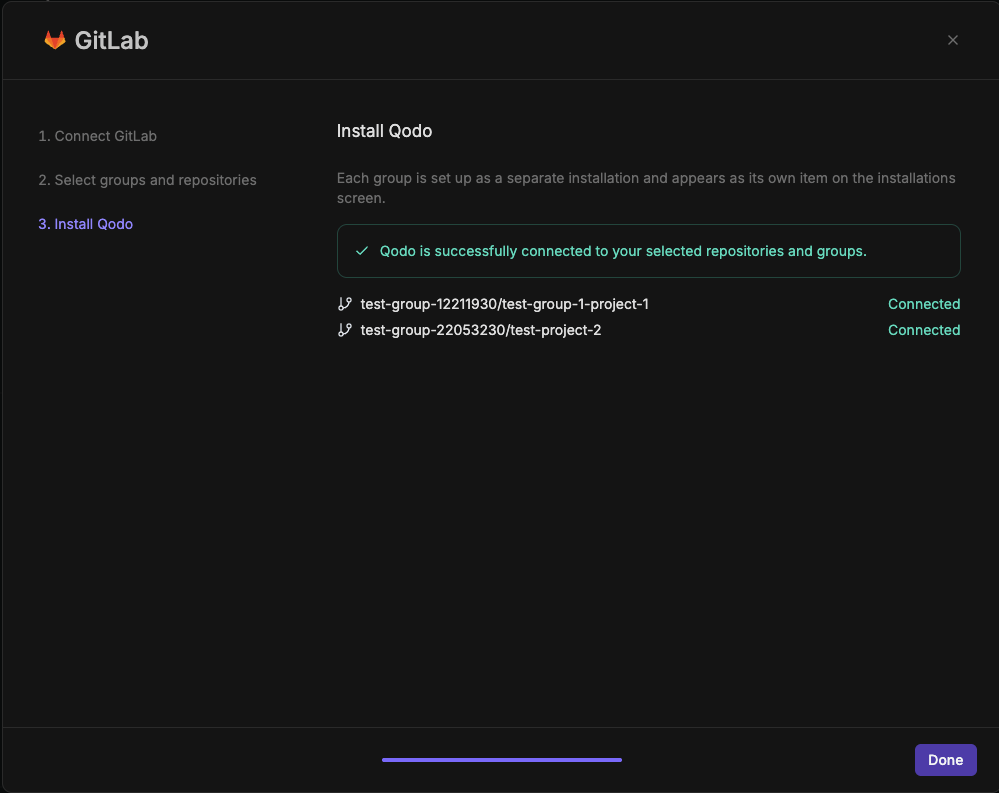Click the Done button

tap(945, 759)
